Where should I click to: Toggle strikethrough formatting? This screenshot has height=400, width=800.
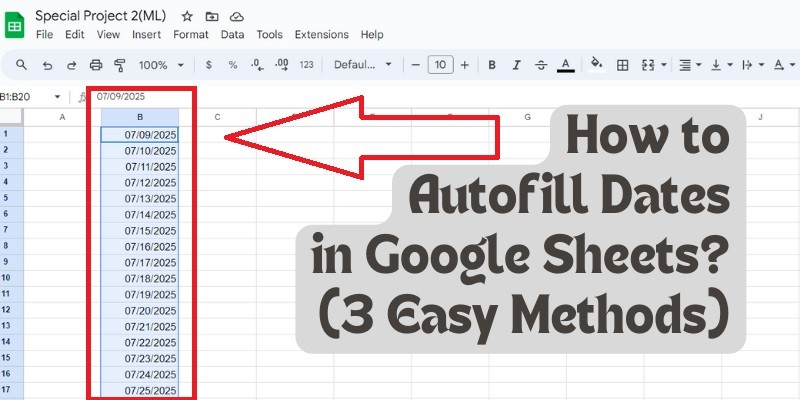pyautogui.click(x=541, y=65)
